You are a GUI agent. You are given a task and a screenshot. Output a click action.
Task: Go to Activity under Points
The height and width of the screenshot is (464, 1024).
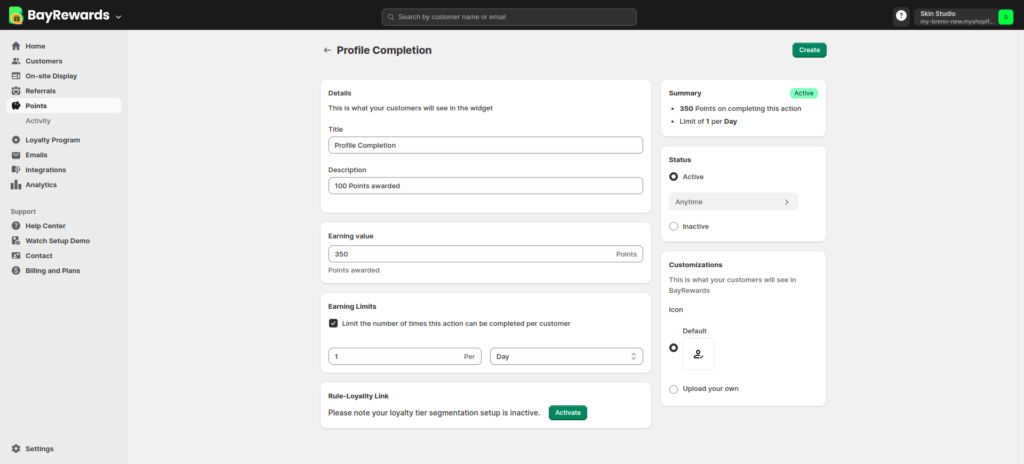tap(38, 121)
